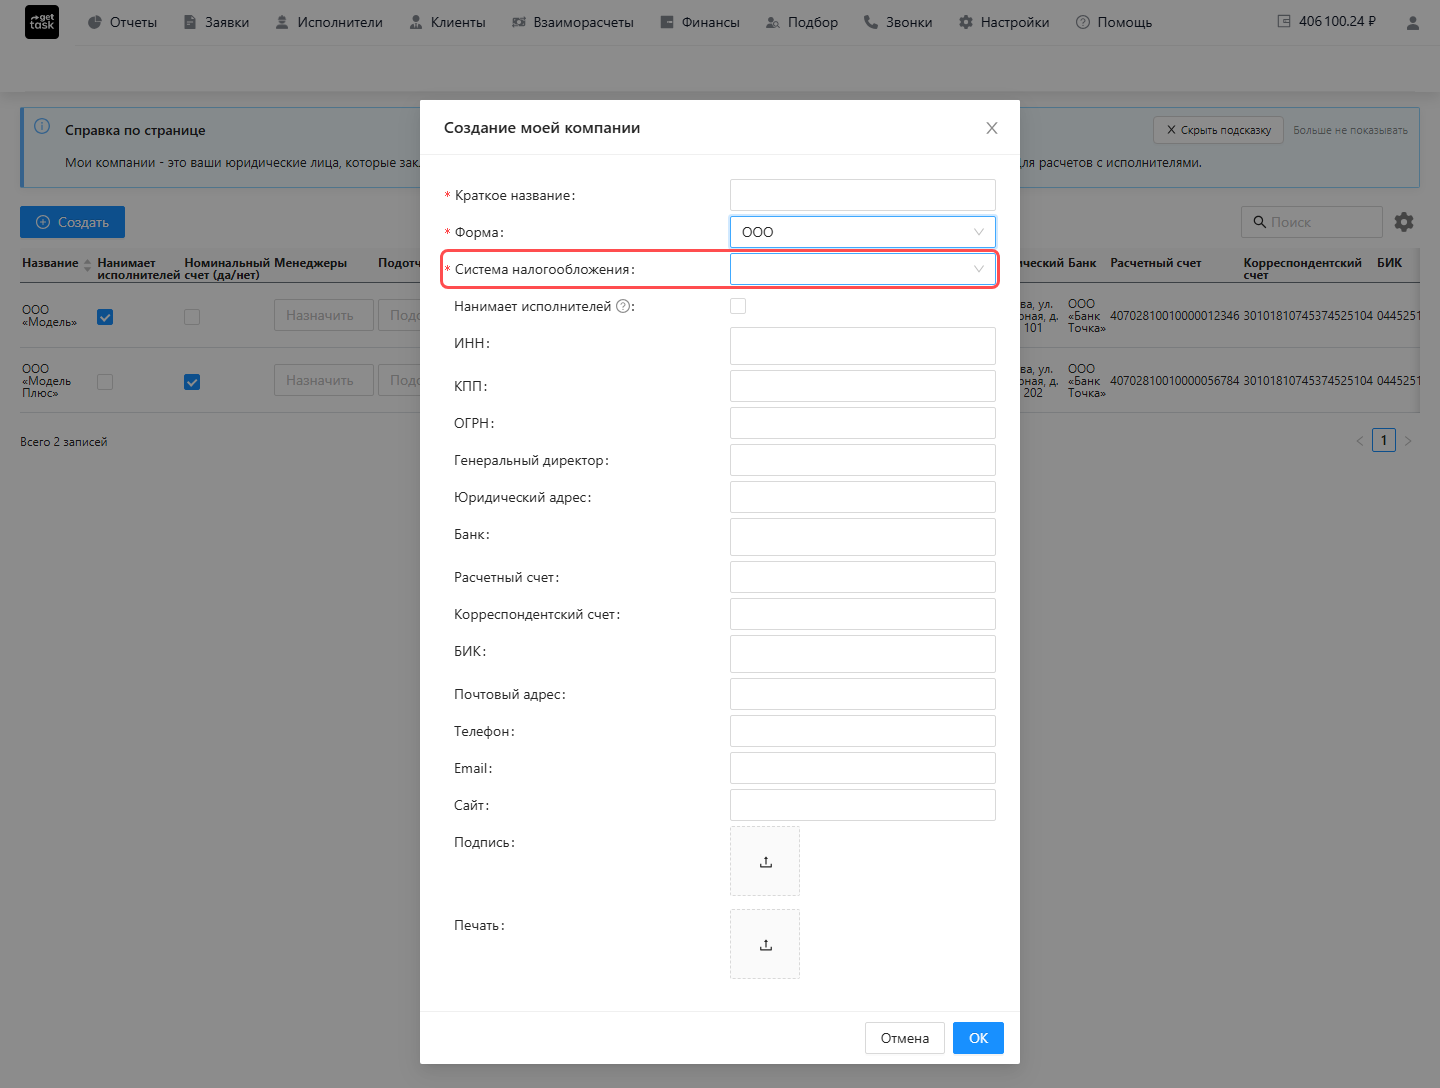Toggle nominal account checkbox for ООО «Модель»
This screenshot has width=1440, height=1088.
pyautogui.click(x=192, y=317)
